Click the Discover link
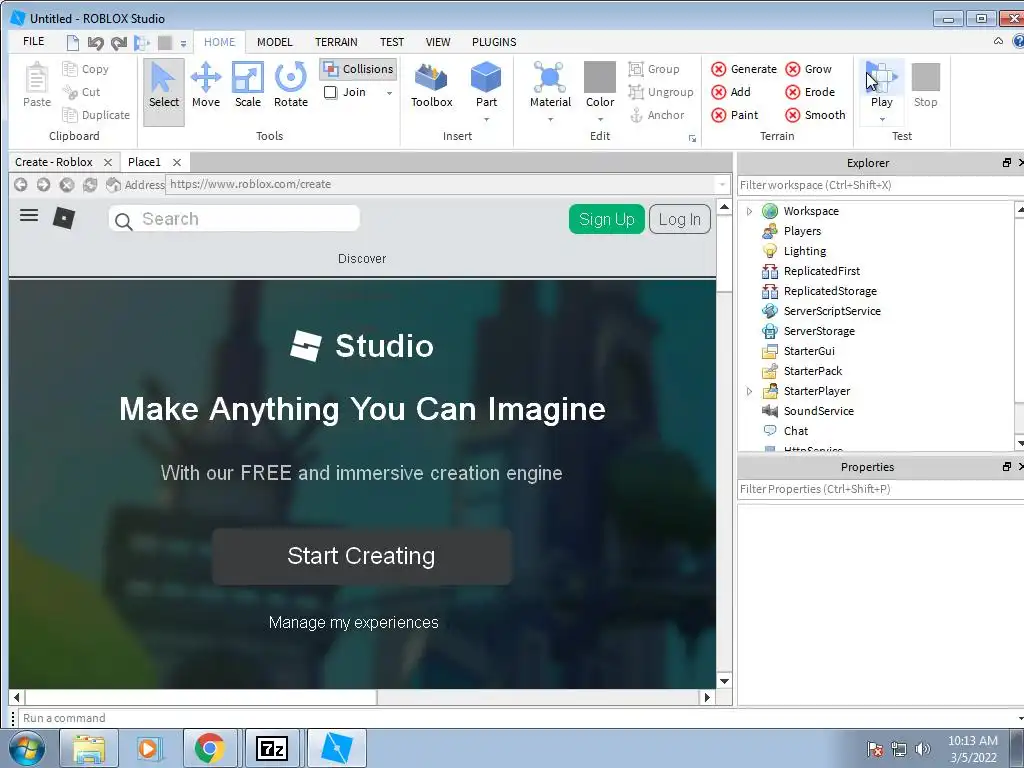Viewport: 1024px width, 768px height. tap(362, 259)
